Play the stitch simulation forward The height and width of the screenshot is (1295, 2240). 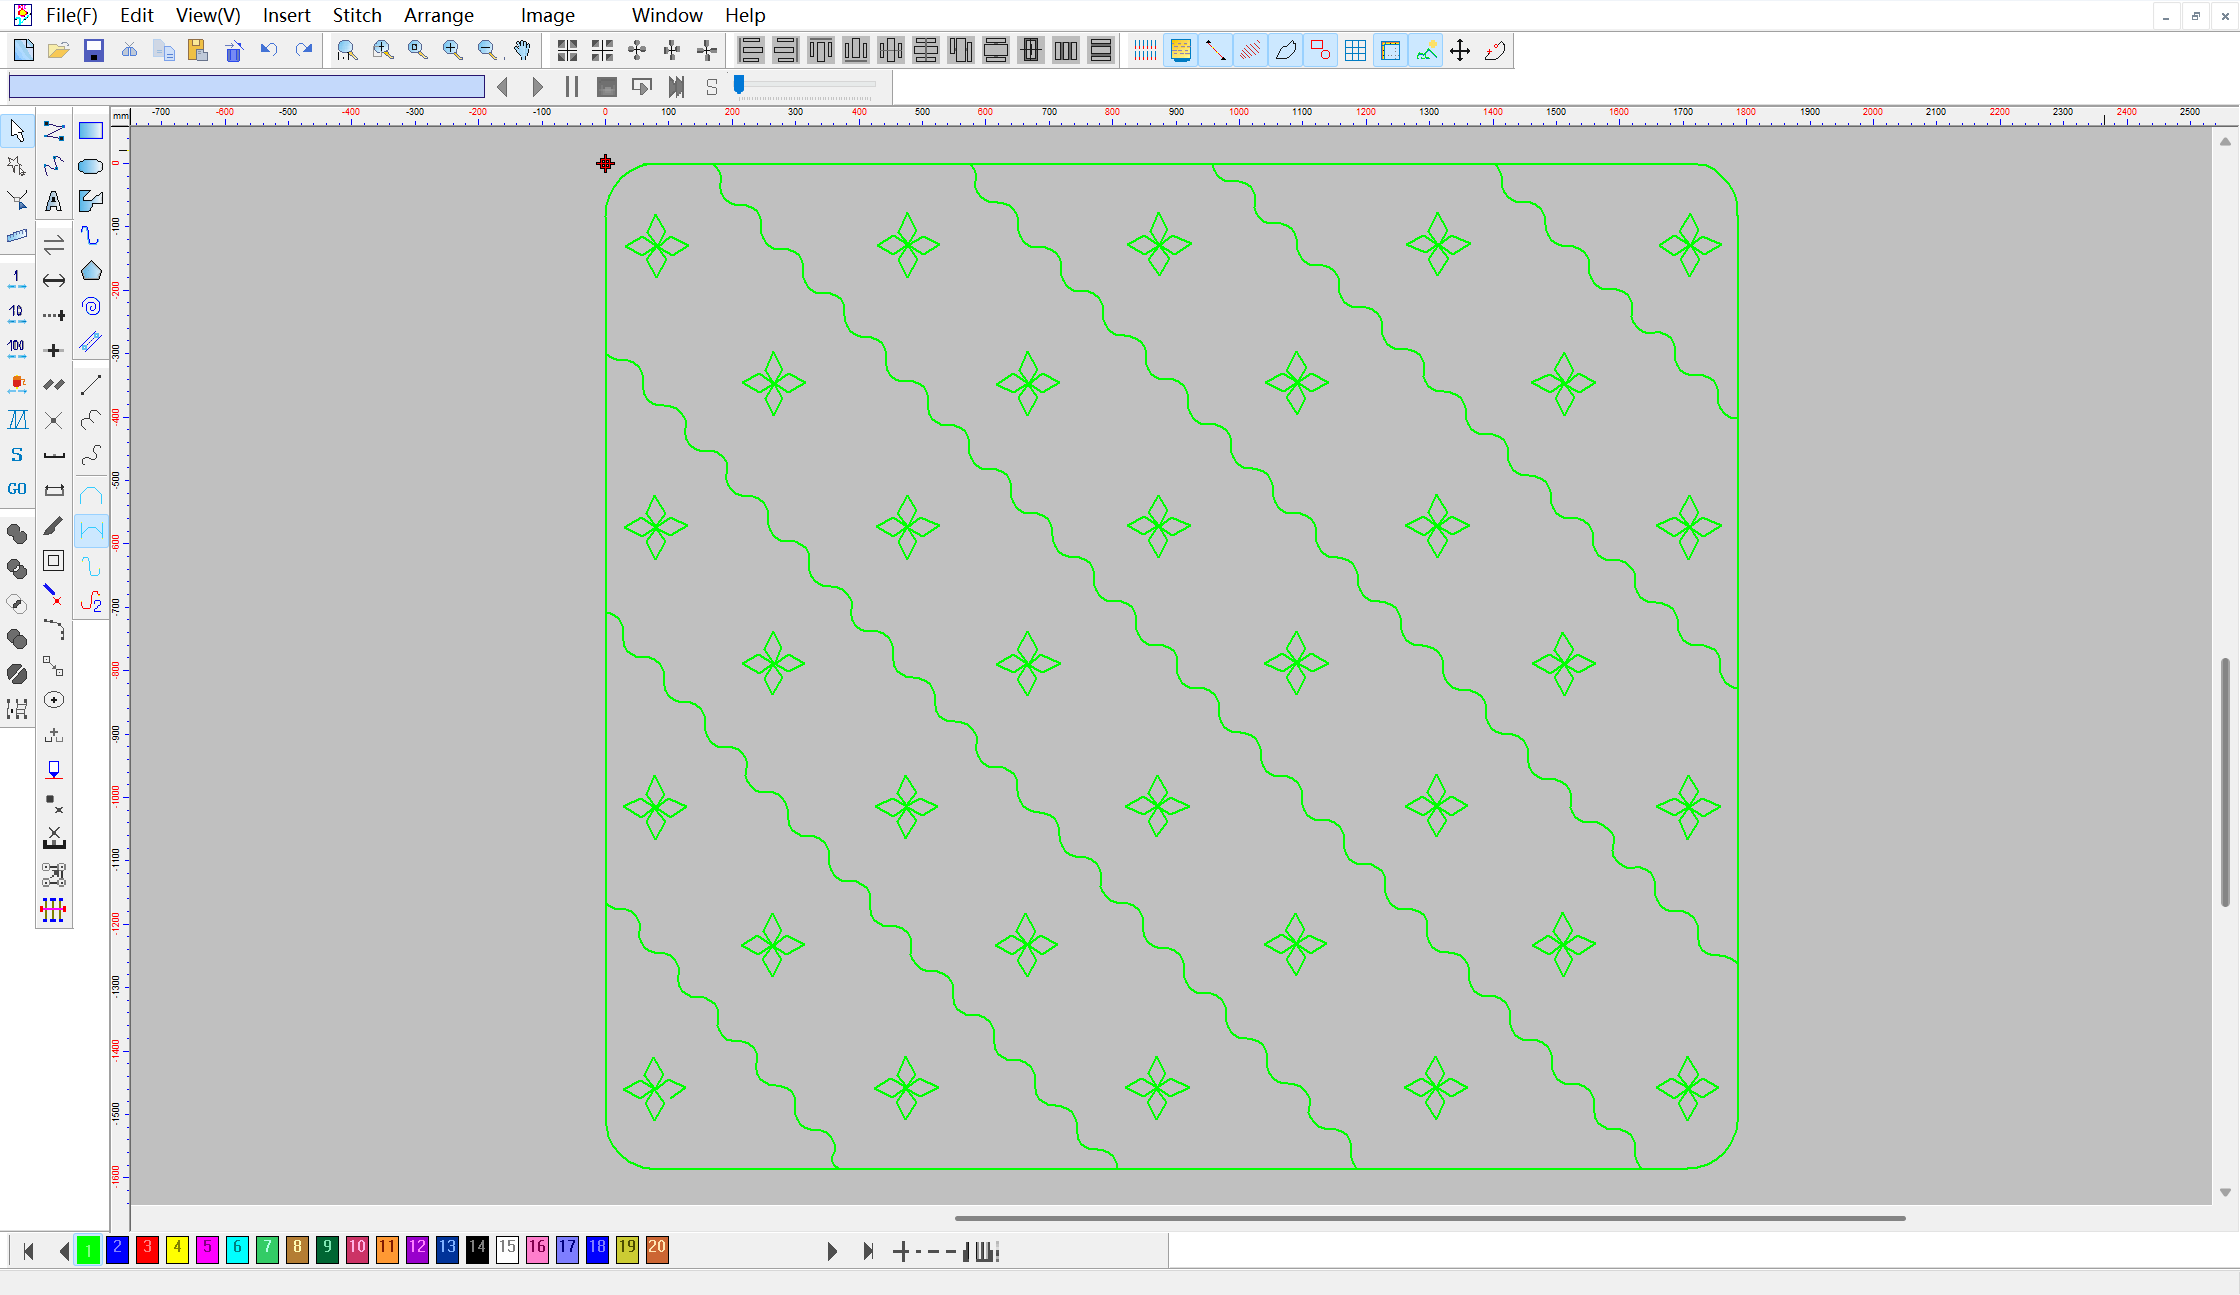538,87
